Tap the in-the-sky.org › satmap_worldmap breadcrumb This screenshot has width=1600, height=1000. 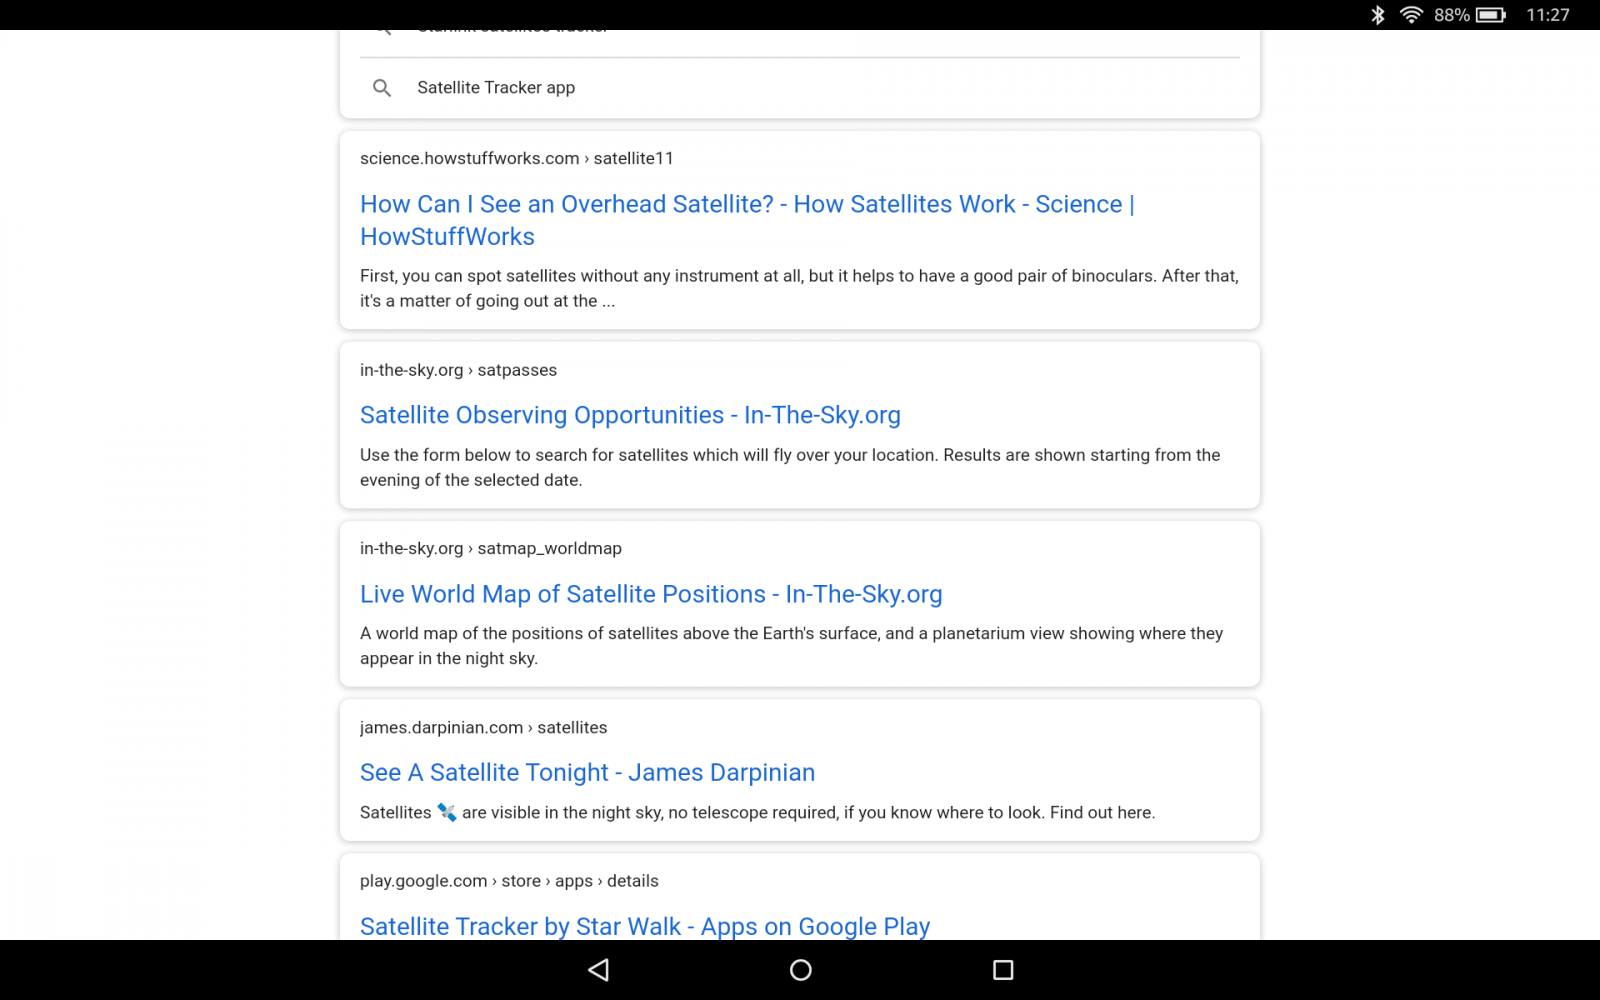[x=490, y=548]
